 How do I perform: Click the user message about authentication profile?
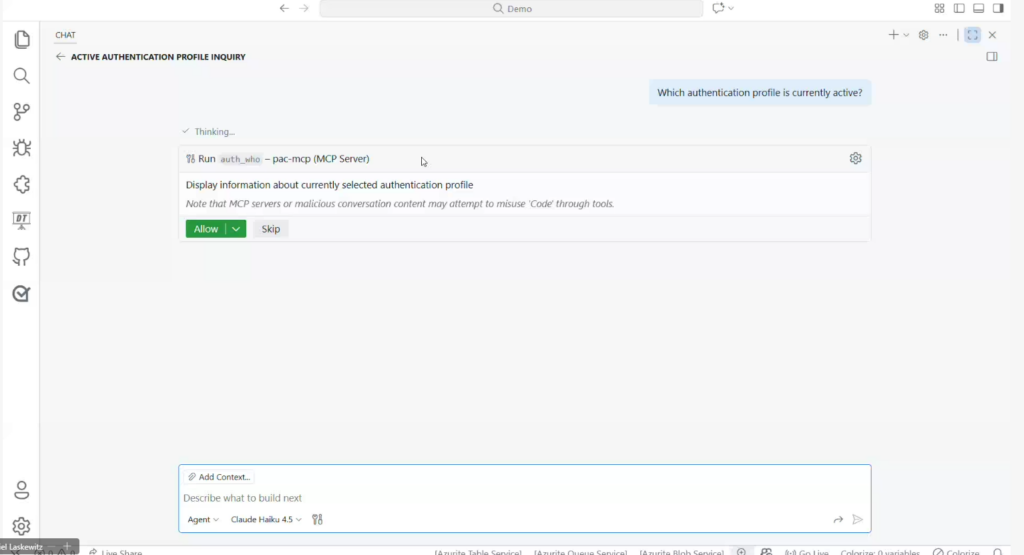[x=760, y=93]
